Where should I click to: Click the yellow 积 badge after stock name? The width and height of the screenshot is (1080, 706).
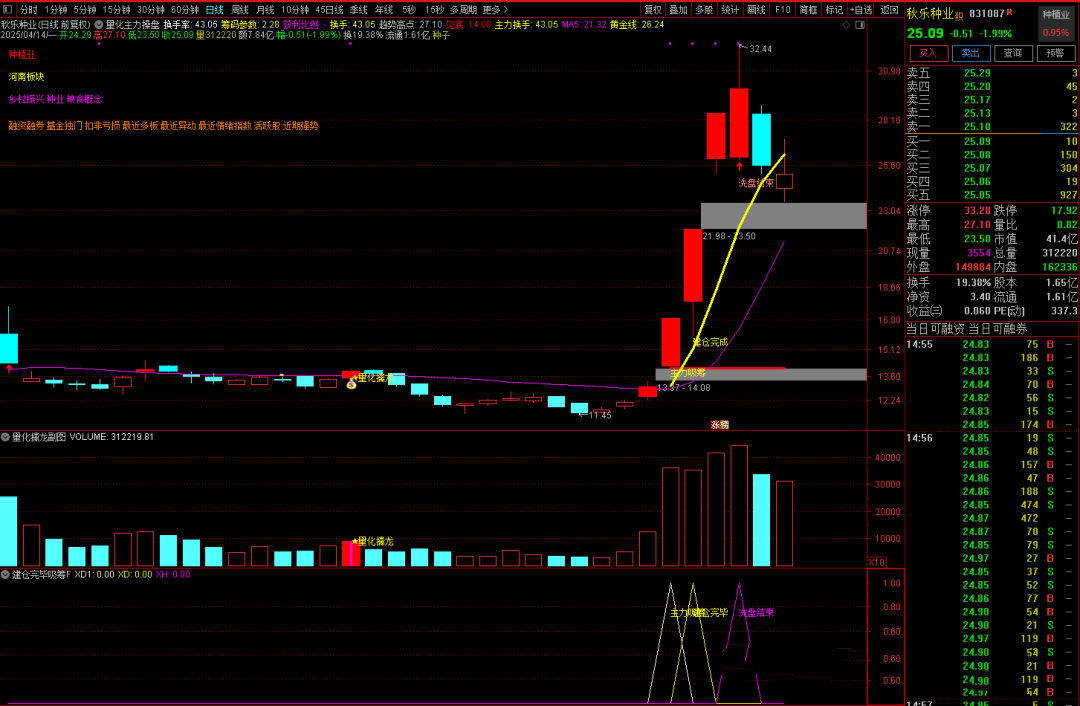(x=960, y=15)
